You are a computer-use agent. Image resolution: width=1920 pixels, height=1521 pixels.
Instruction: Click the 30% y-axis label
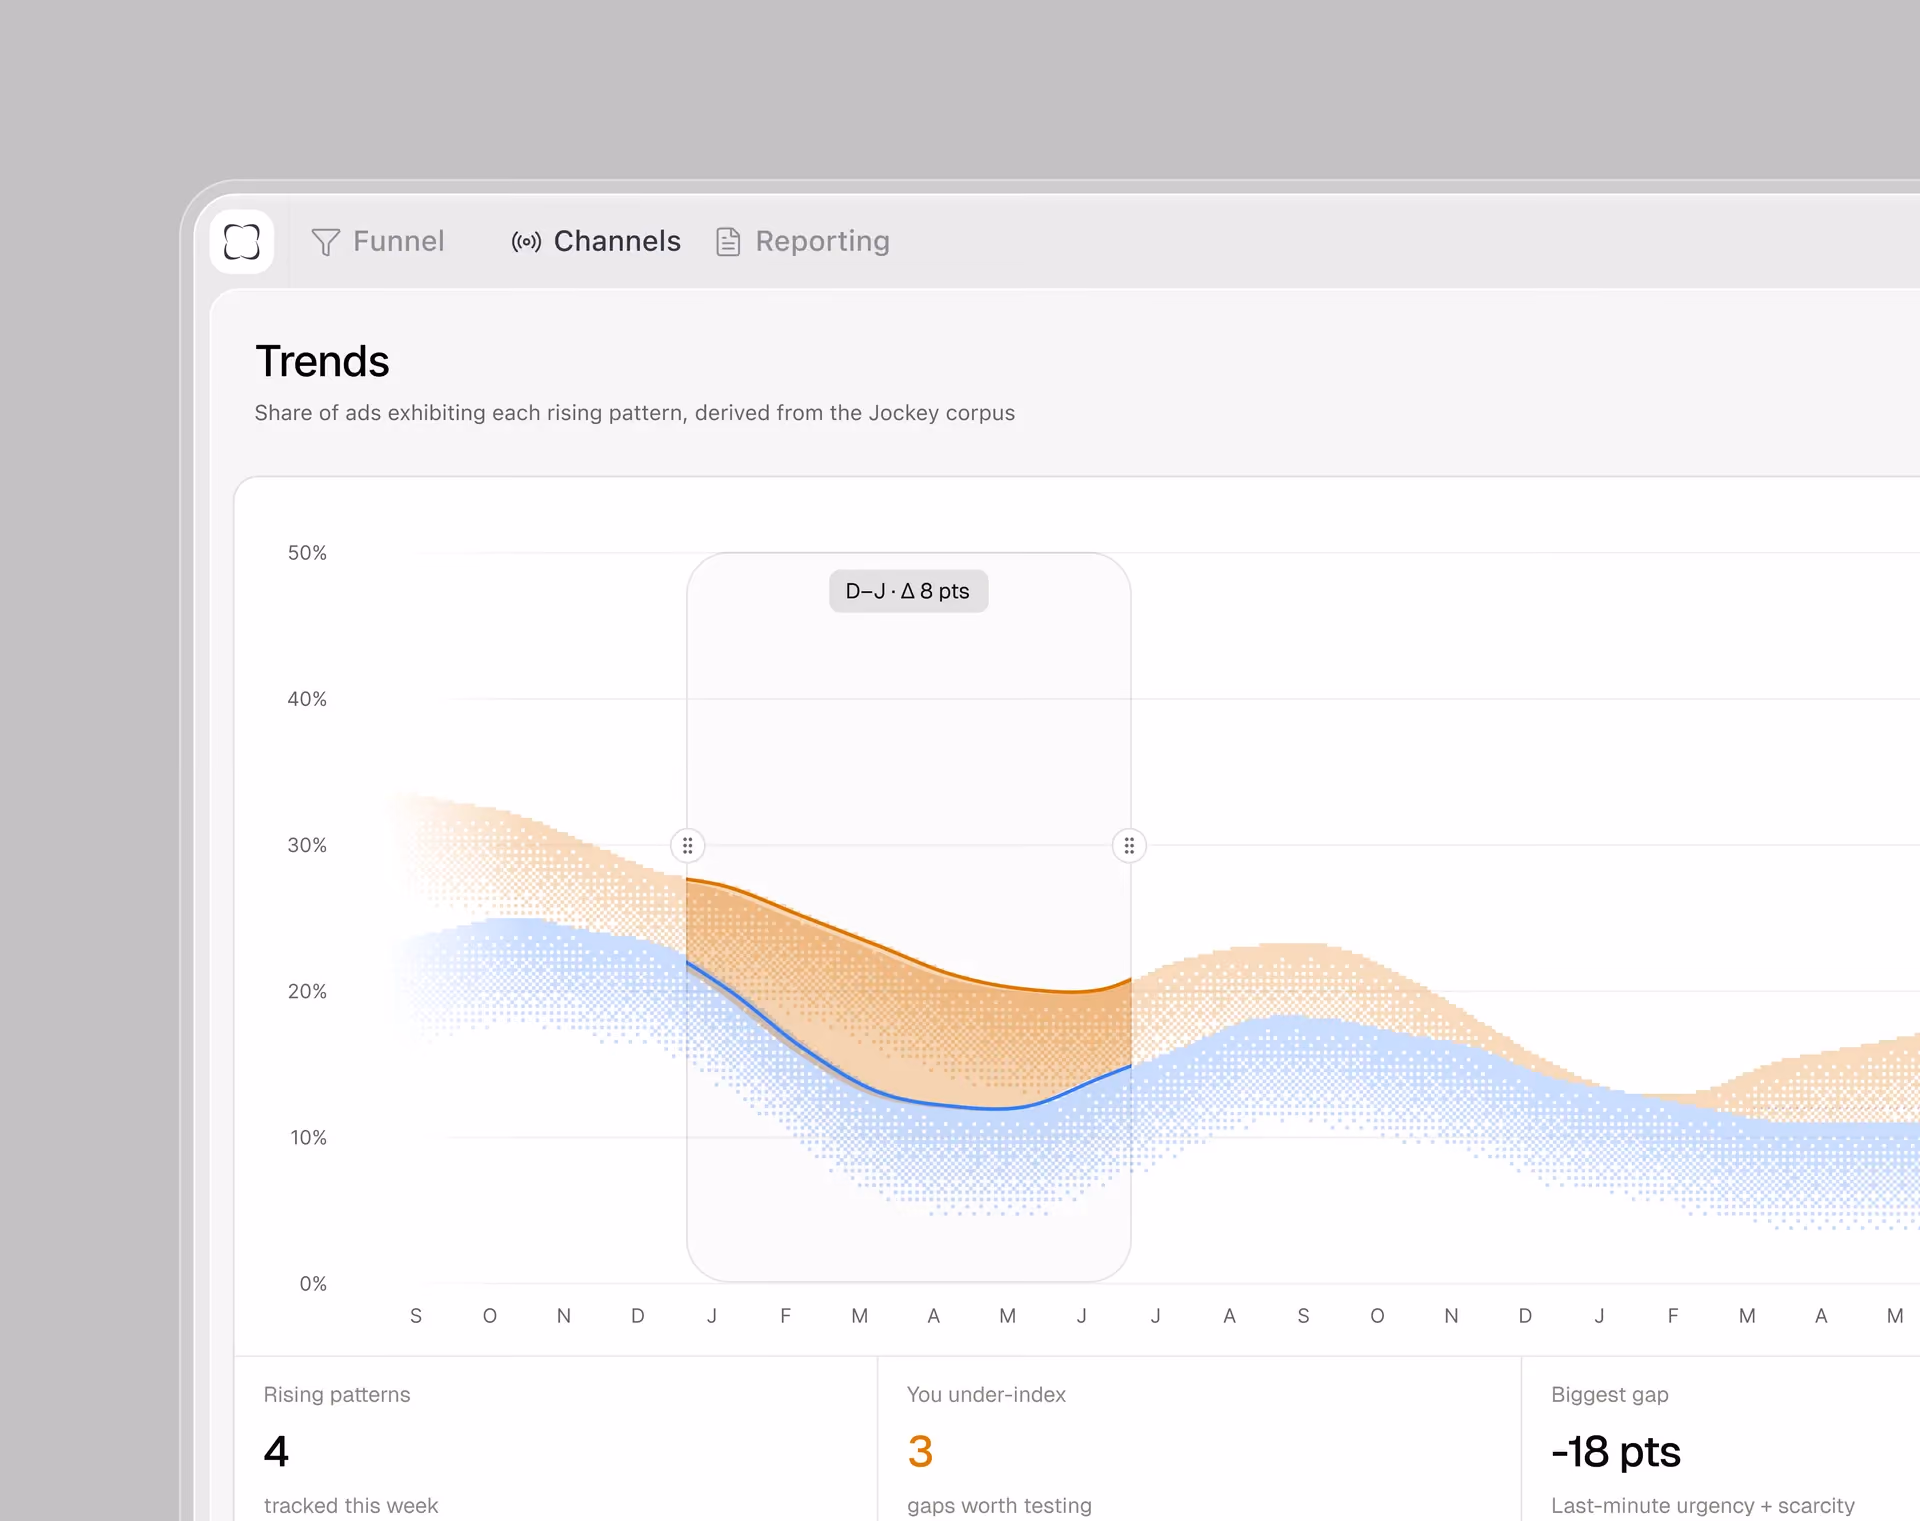click(x=307, y=845)
